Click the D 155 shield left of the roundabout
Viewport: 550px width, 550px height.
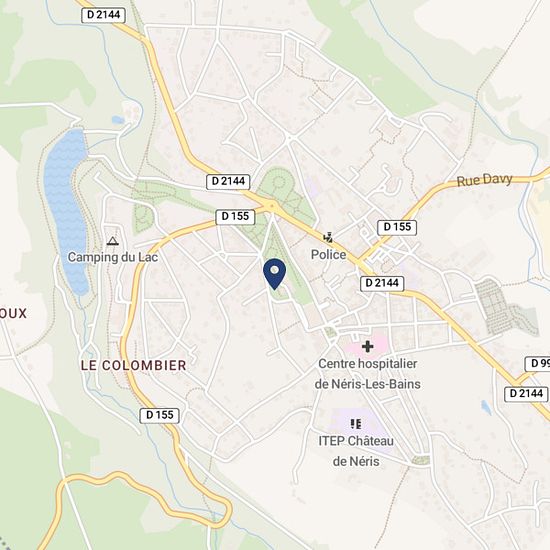tap(235, 217)
